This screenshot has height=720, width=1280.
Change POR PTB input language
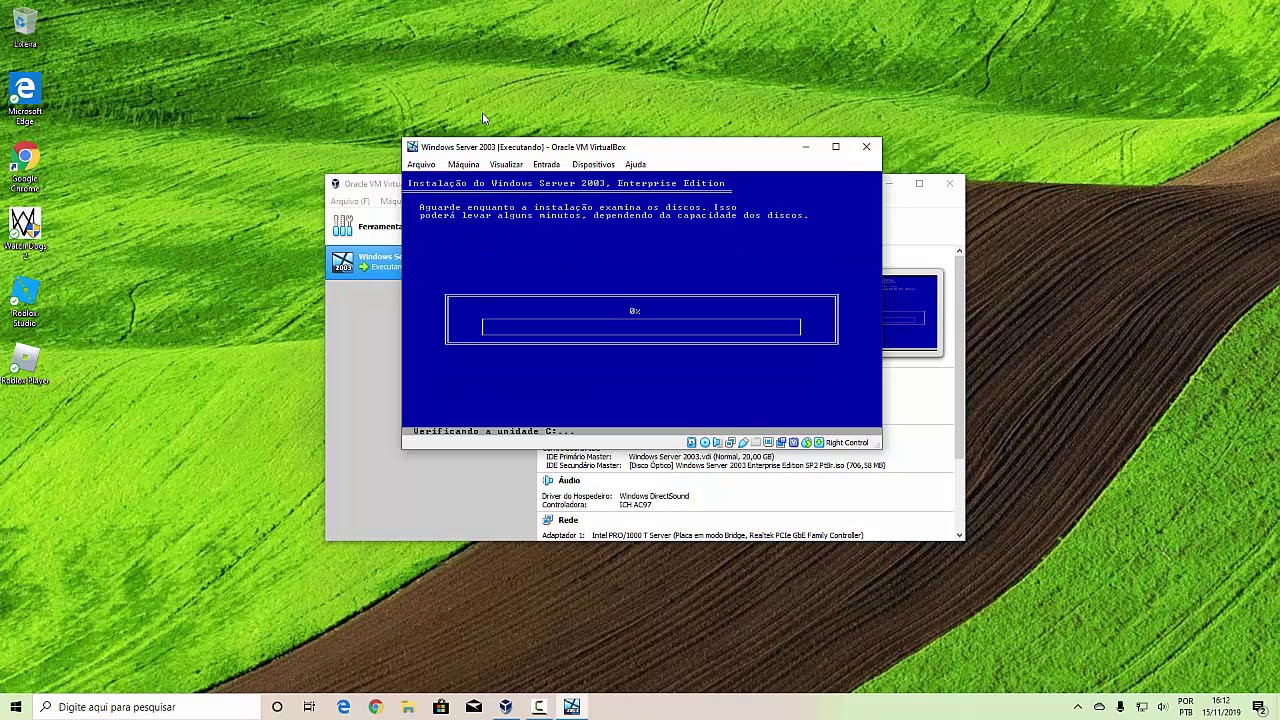tap(1186, 707)
